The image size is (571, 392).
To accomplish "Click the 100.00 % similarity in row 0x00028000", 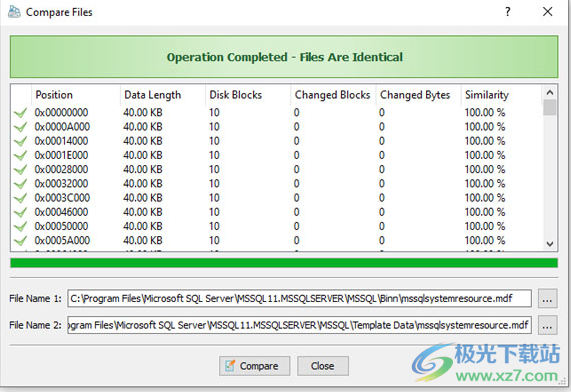I will pyautogui.click(x=485, y=169).
